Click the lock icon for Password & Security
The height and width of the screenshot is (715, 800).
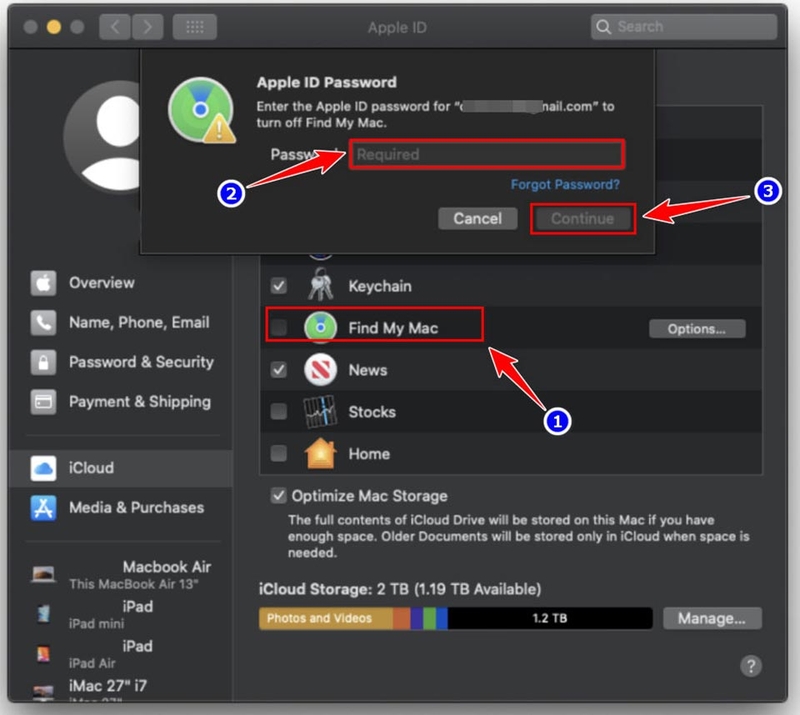pos(43,362)
